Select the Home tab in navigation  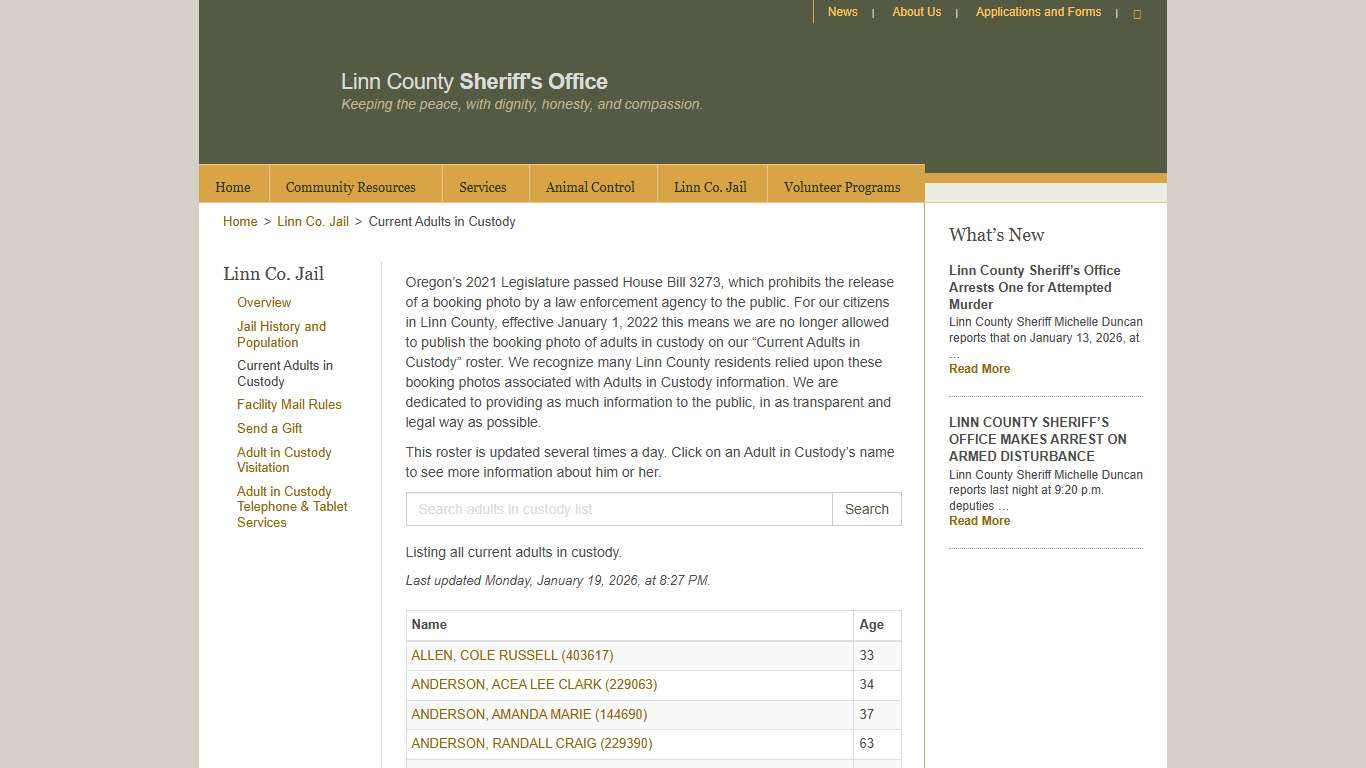(x=232, y=186)
